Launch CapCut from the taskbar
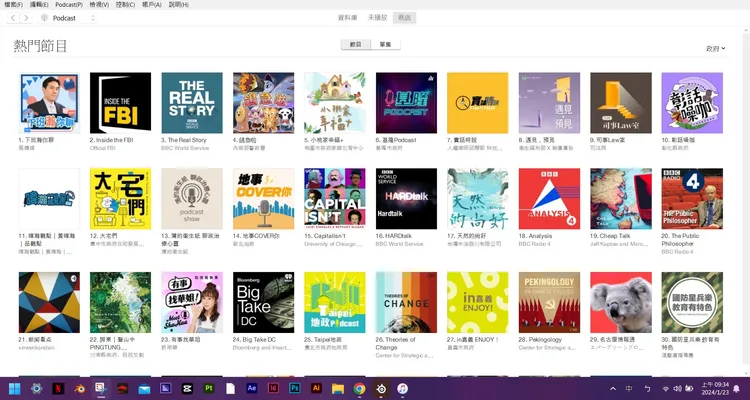Viewport: 750px width, 400px height. 187,389
